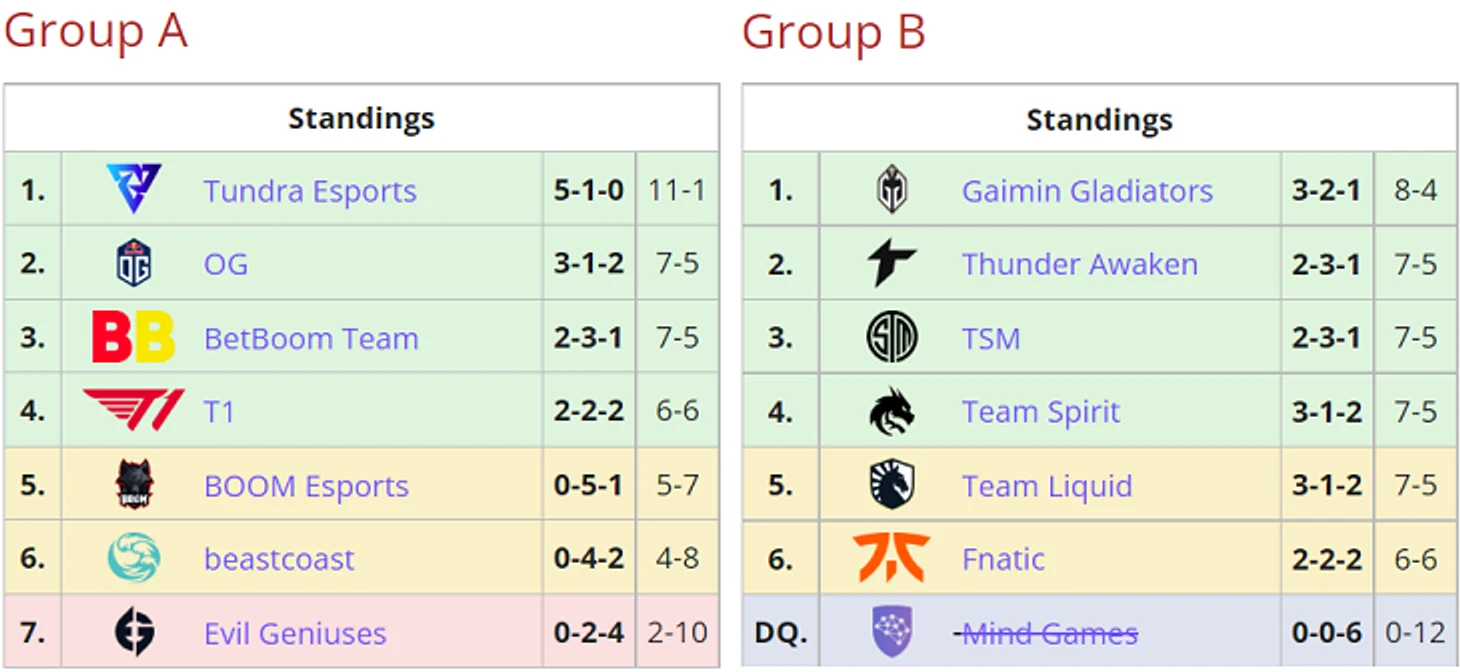Click the Tundra Esports team logo
This screenshot has height=672, width=1460.
(x=134, y=189)
